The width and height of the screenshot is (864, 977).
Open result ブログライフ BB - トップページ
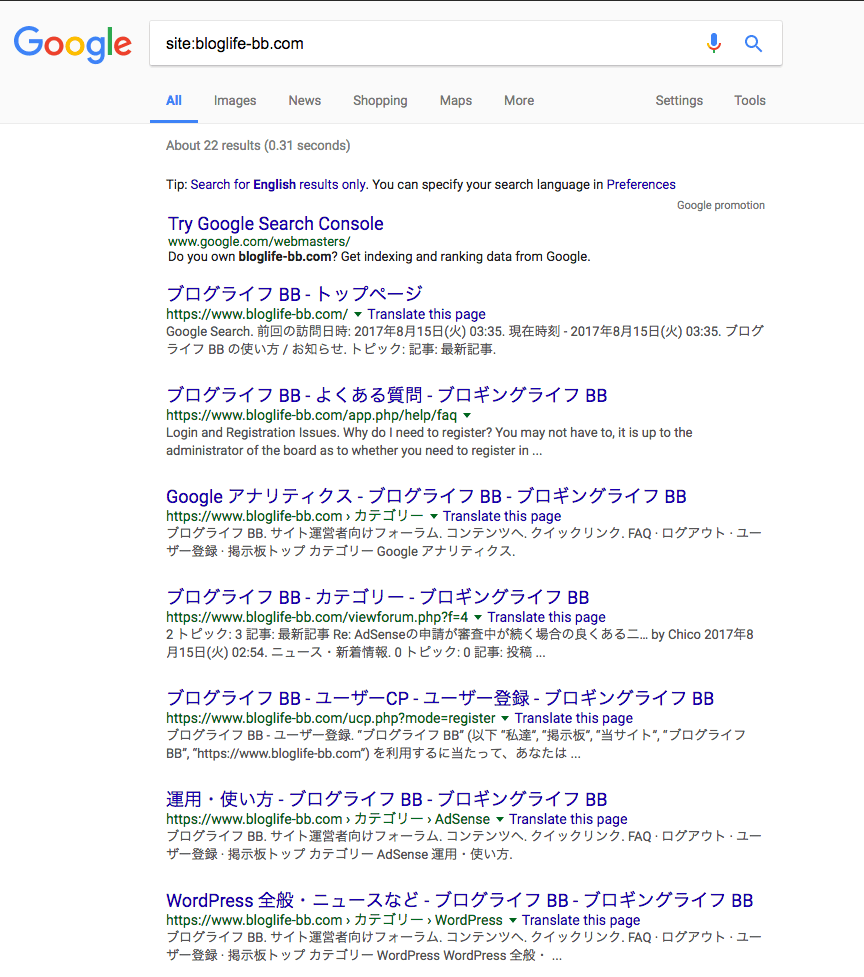pyautogui.click(x=295, y=293)
